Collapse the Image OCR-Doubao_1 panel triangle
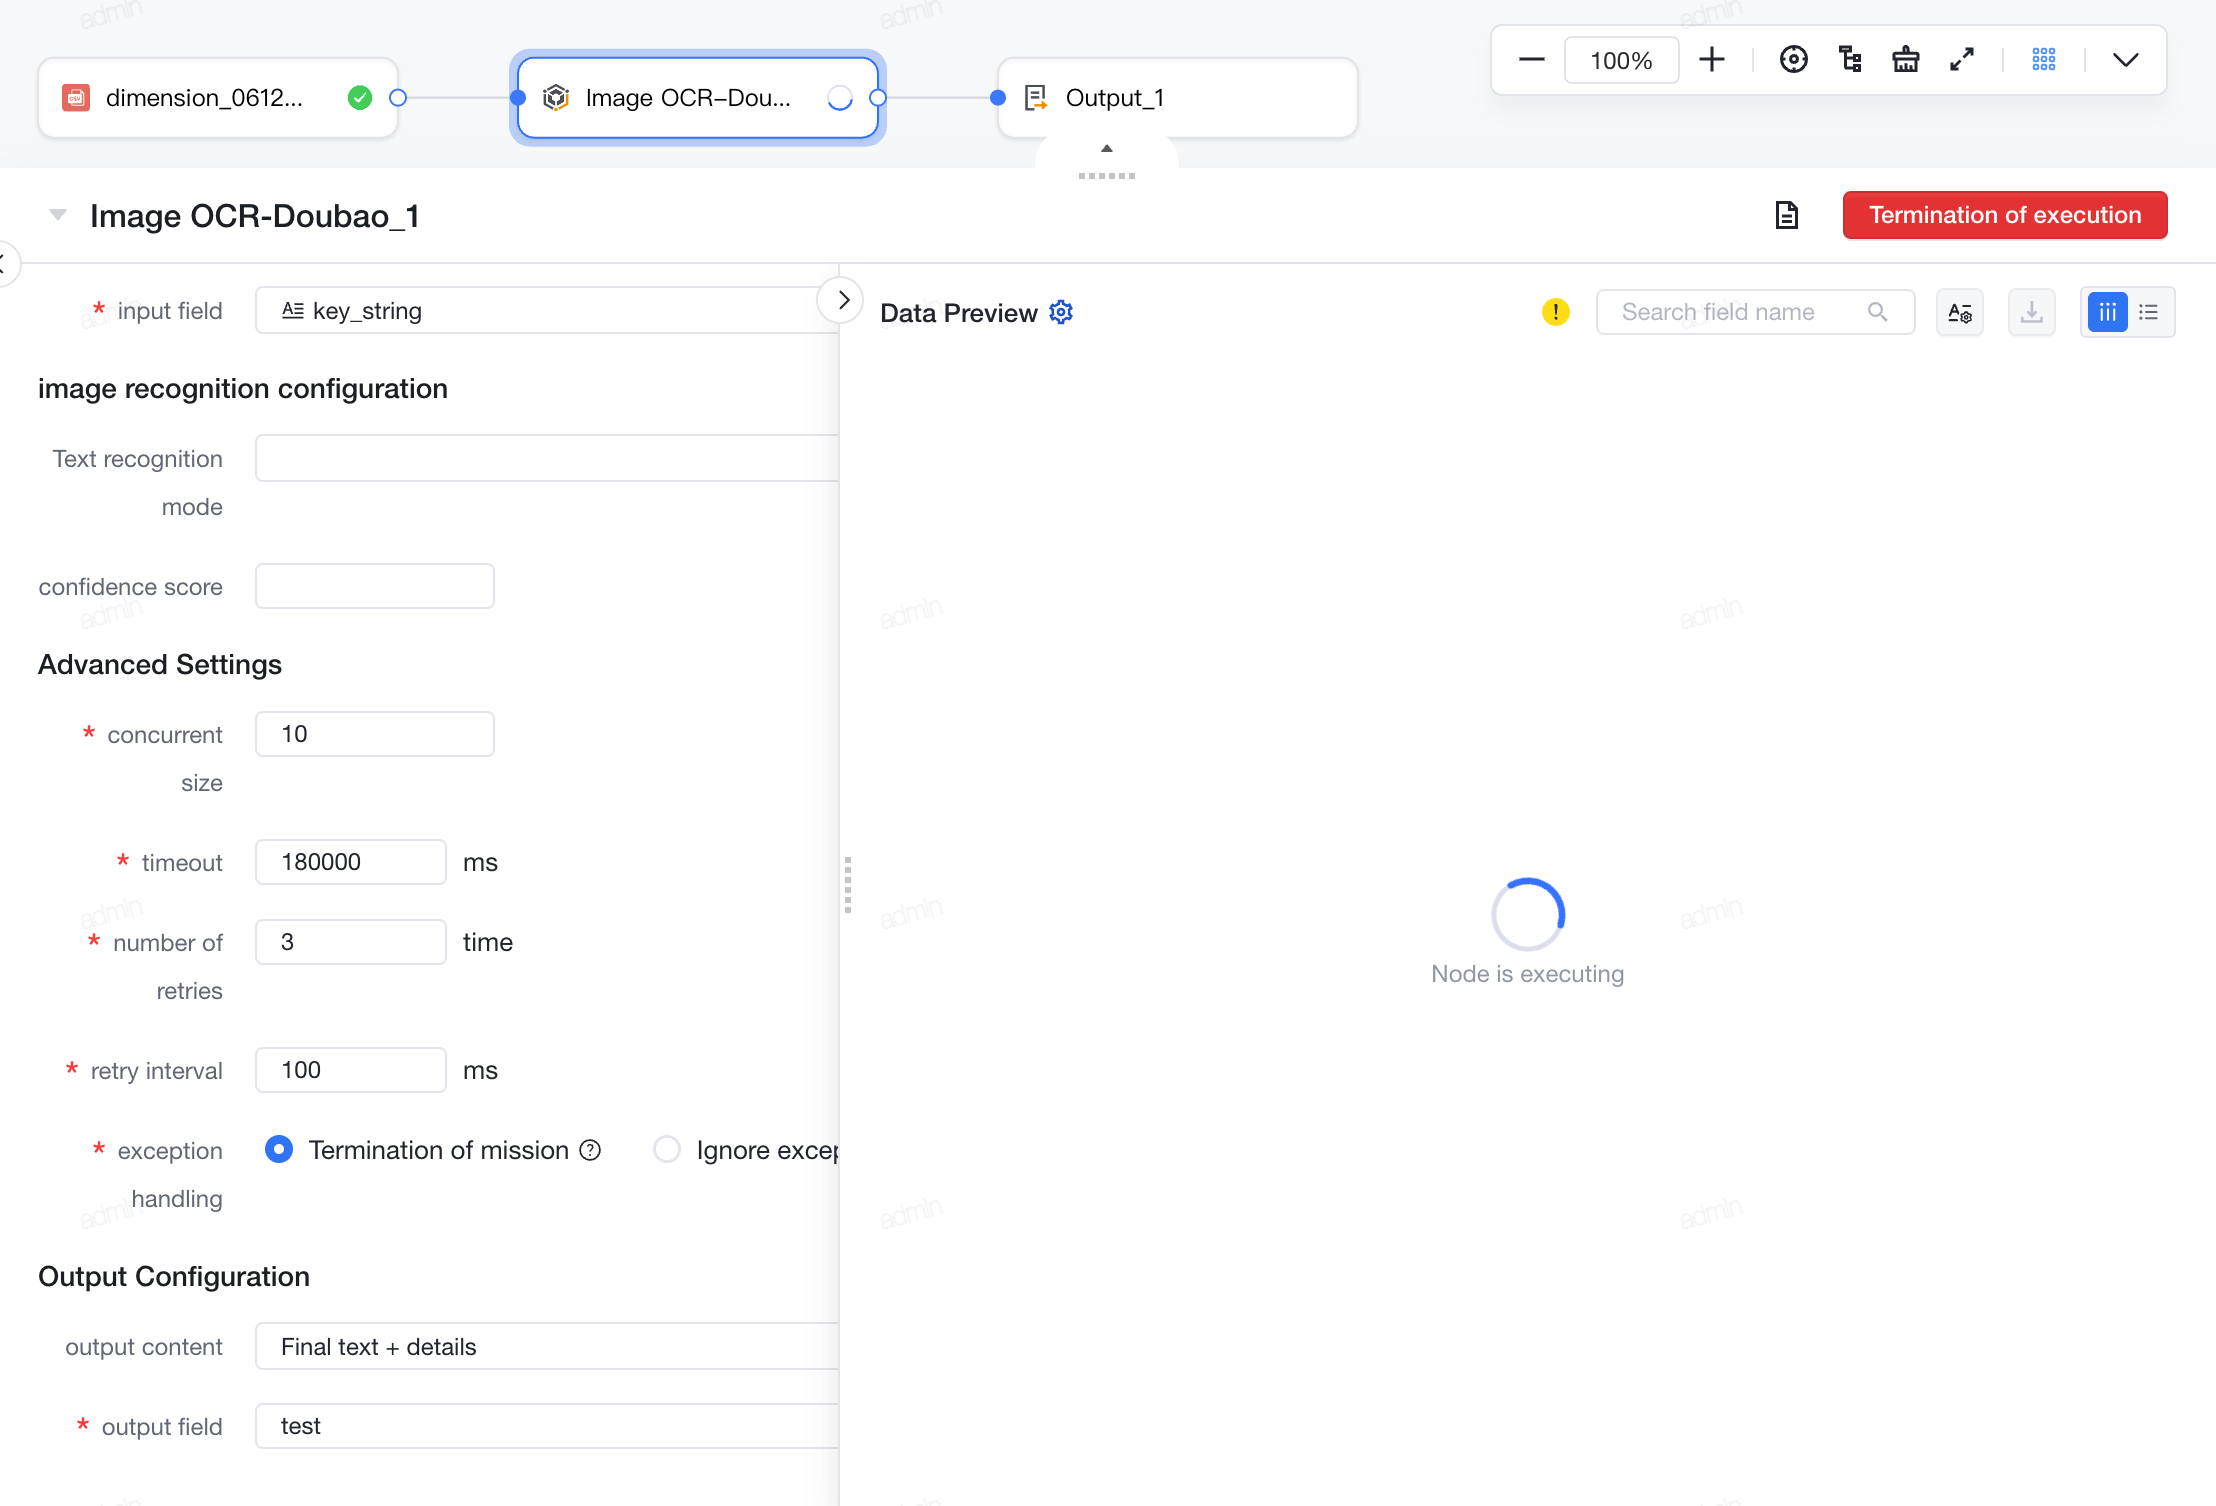Viewport: 2216px width, 1506px height. [58, 215]
